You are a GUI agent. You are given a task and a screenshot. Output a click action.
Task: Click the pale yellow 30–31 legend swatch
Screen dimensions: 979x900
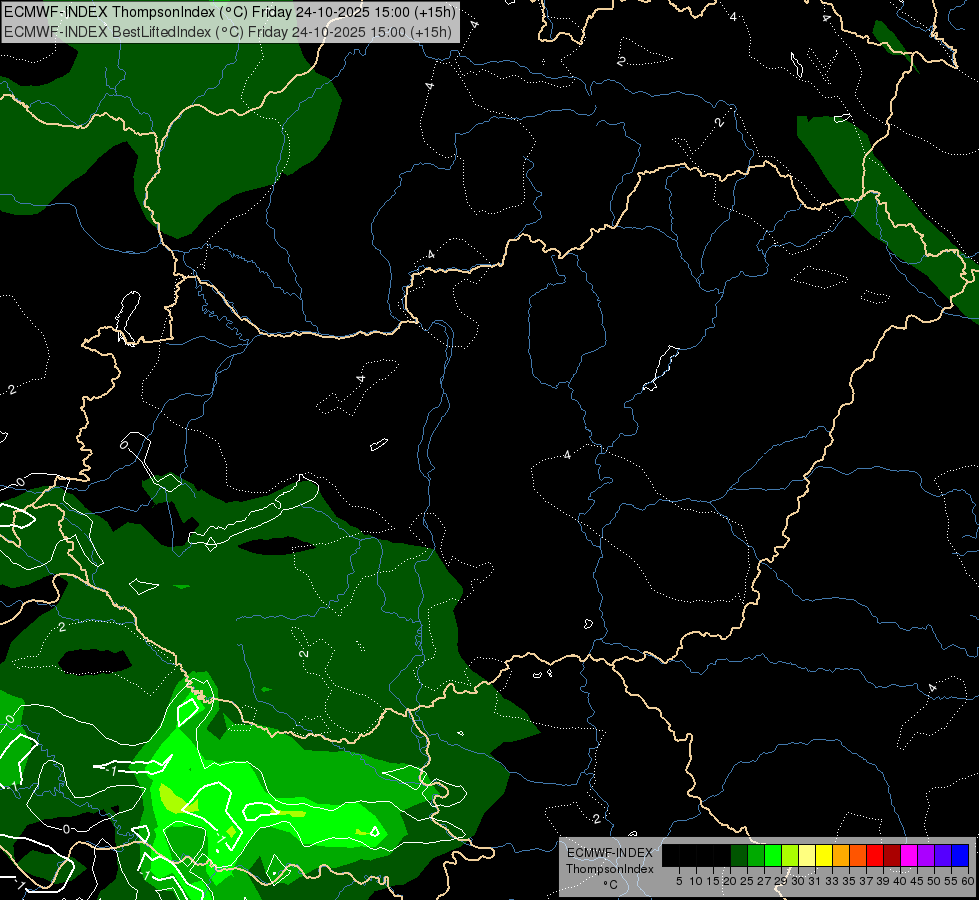(807, 855)
